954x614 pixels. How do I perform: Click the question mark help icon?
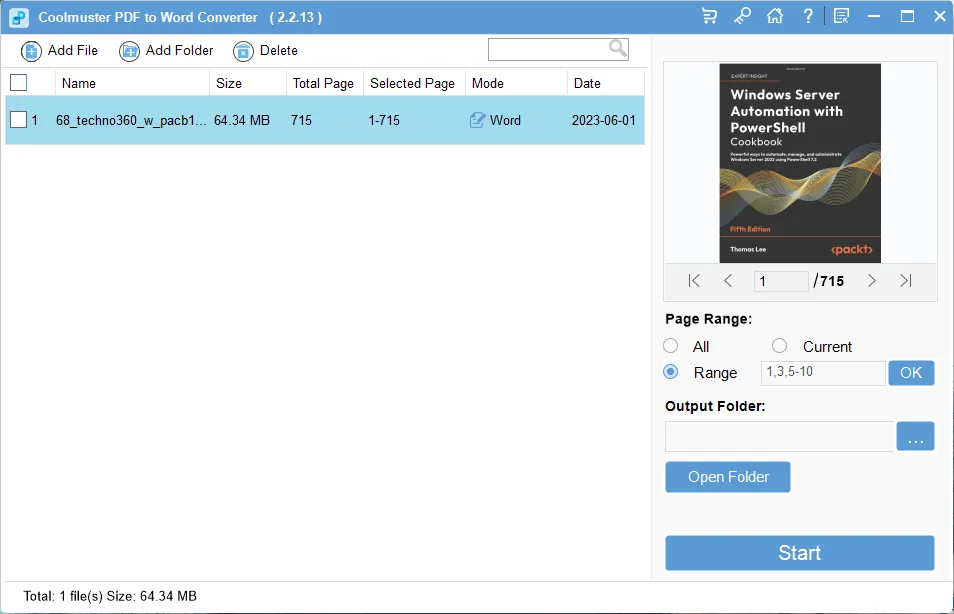click(x=807, y=16)
